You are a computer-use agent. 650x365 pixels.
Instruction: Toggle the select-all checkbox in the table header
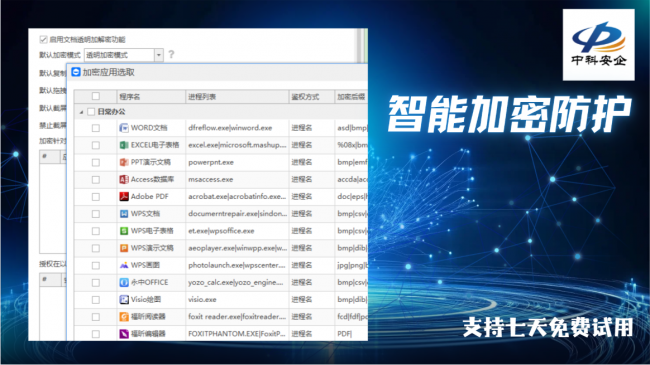(x=96, y=96)
